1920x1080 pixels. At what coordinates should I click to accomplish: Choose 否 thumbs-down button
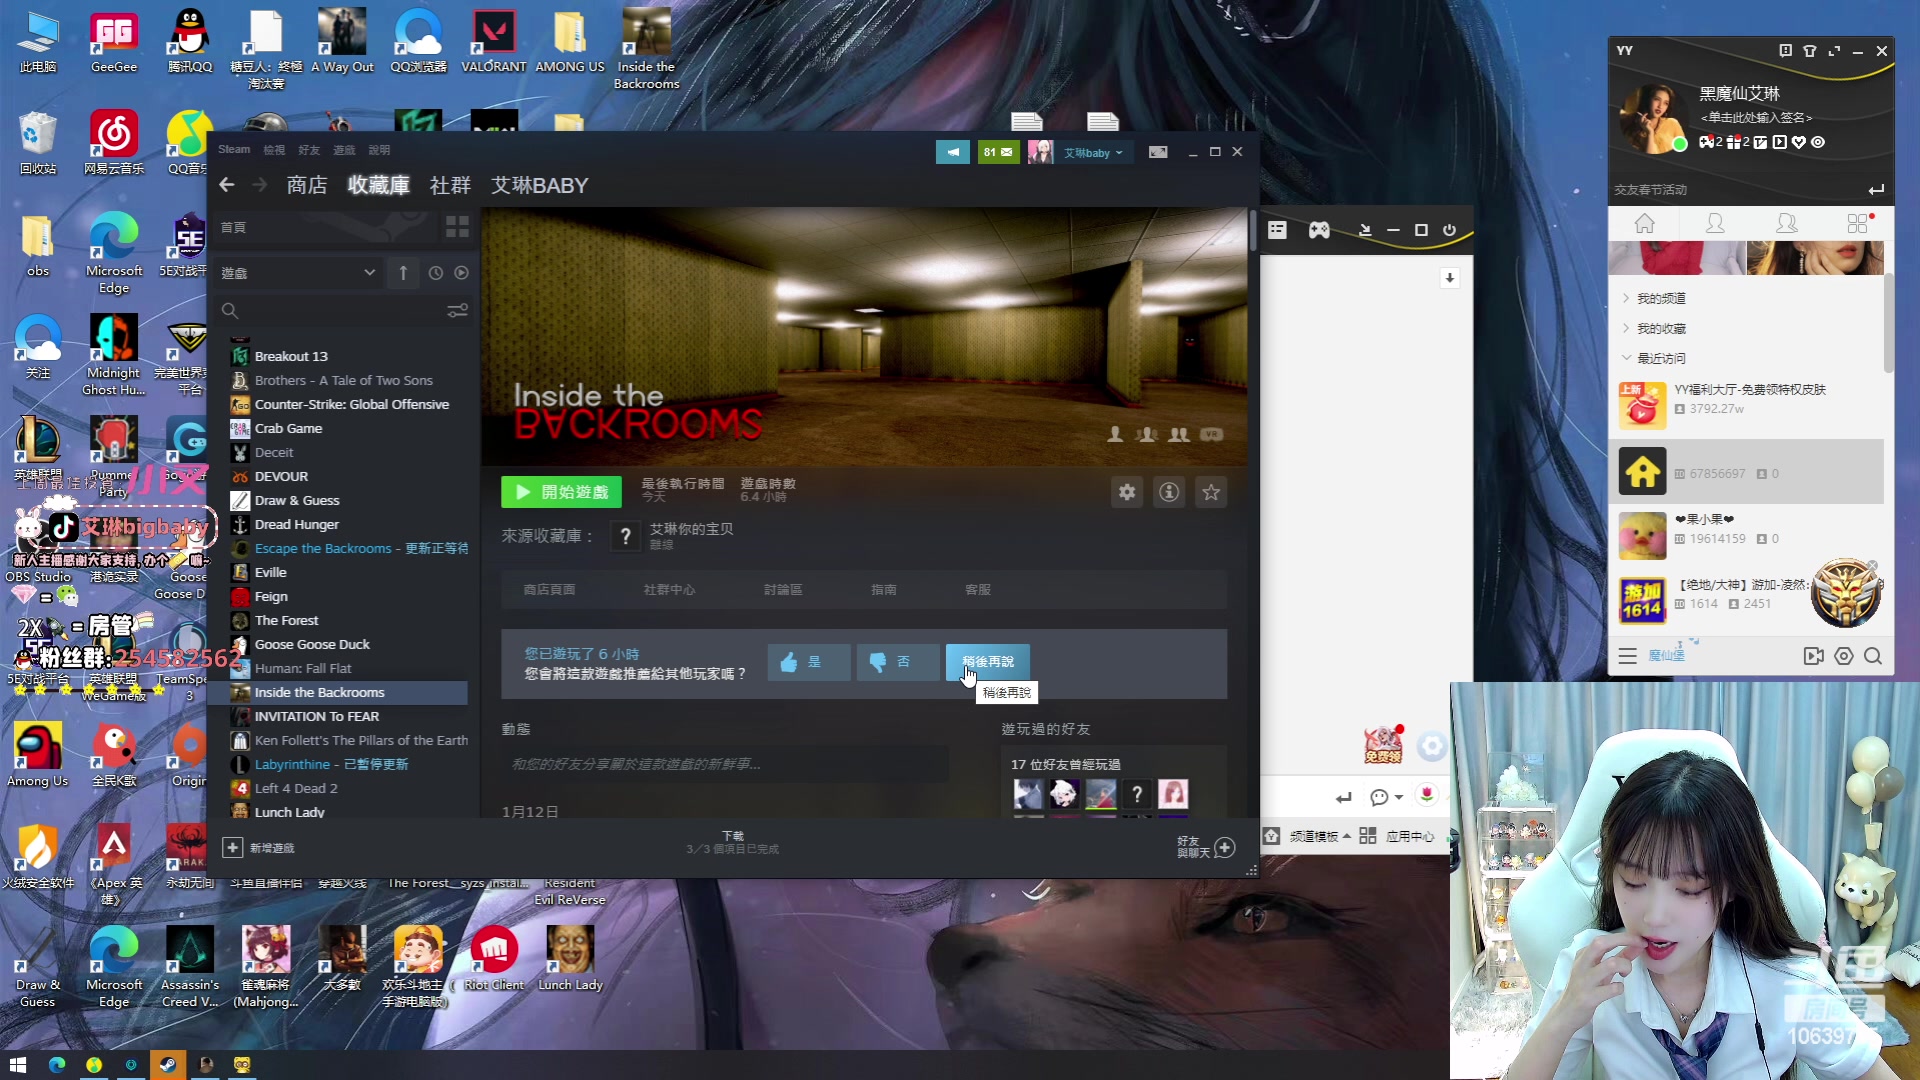point(898,662)
